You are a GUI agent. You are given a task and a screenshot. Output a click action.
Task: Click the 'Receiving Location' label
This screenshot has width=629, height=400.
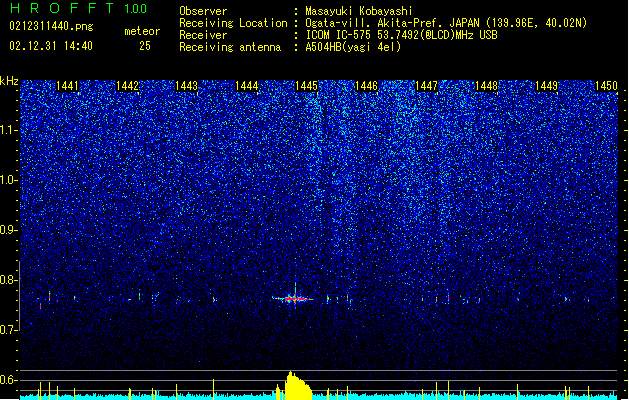[x=233, y=23]
